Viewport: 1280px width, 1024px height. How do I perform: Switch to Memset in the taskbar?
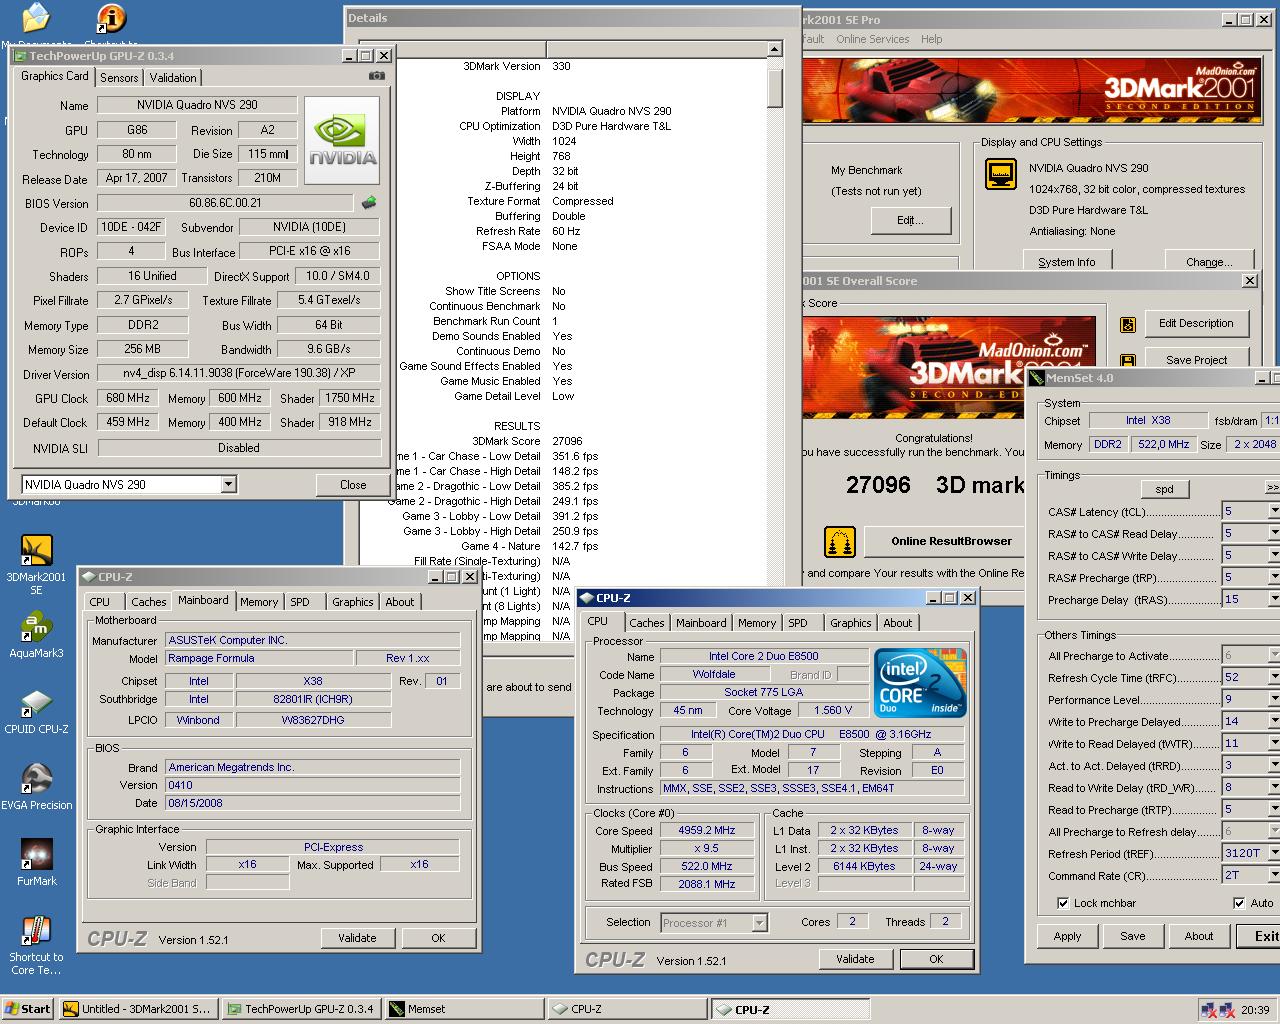point(465,1009)
